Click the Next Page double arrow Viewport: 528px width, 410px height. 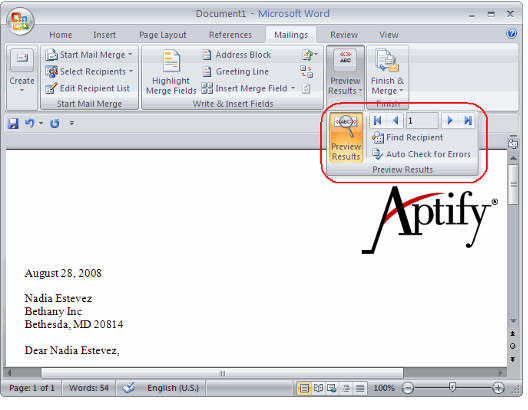(513, 360)
